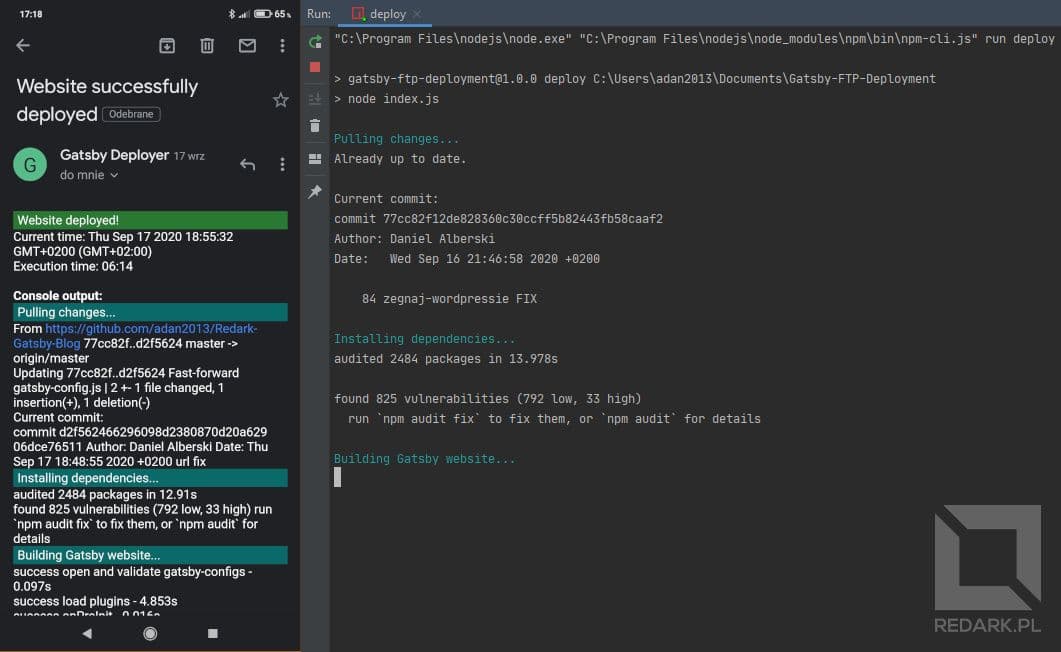
Task: Click the 'Gatsby Deployer' sender name
Action: click(114, 155)
